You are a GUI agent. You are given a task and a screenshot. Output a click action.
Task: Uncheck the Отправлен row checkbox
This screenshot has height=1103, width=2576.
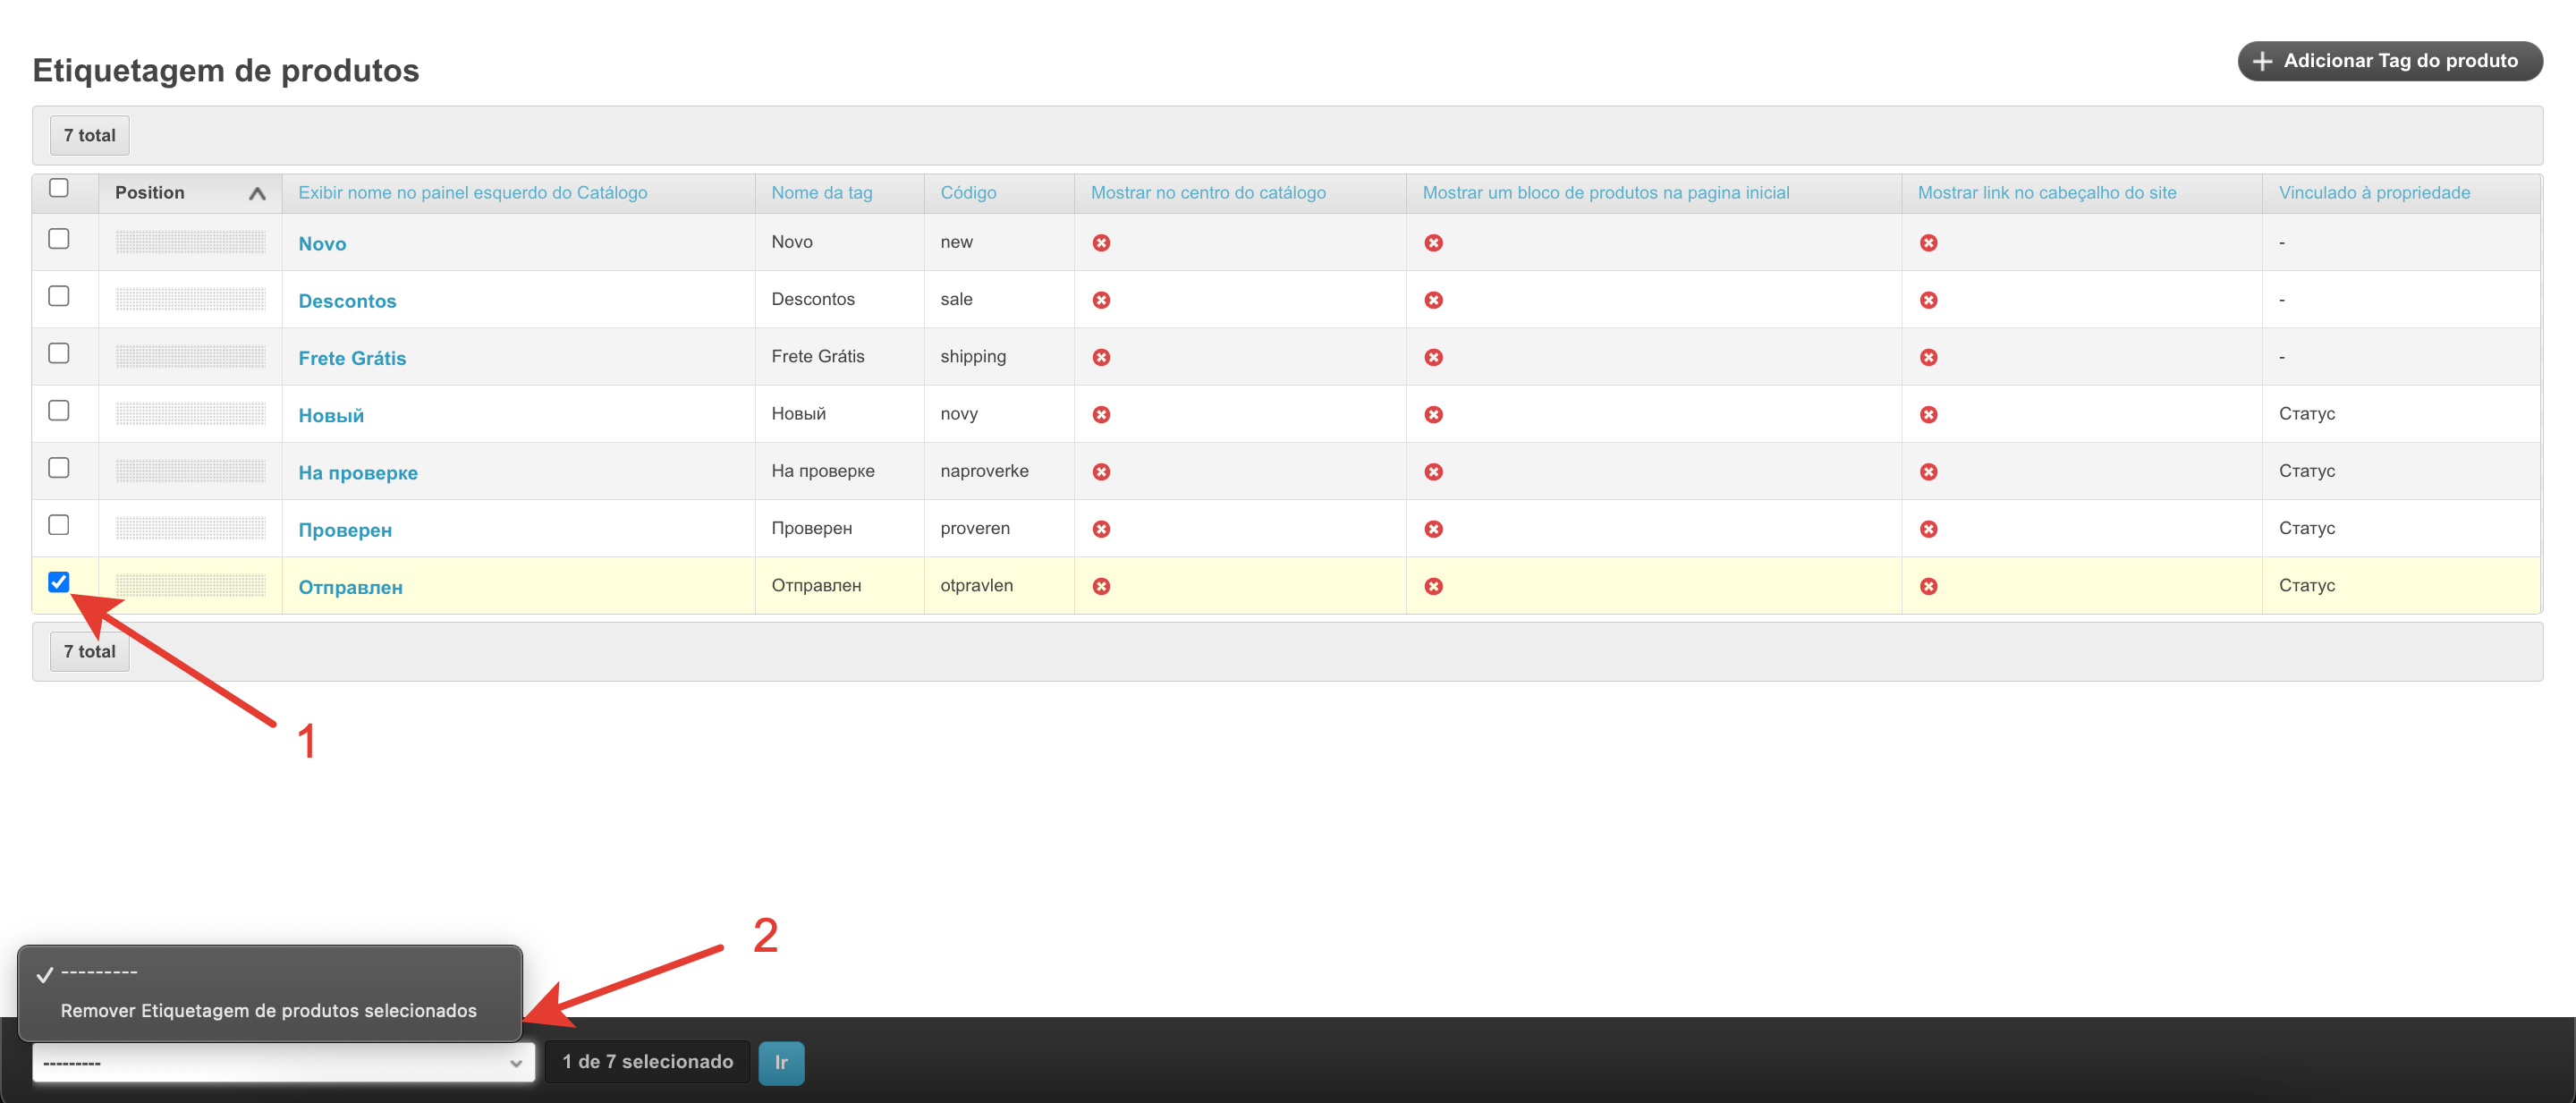pos(59,582)
